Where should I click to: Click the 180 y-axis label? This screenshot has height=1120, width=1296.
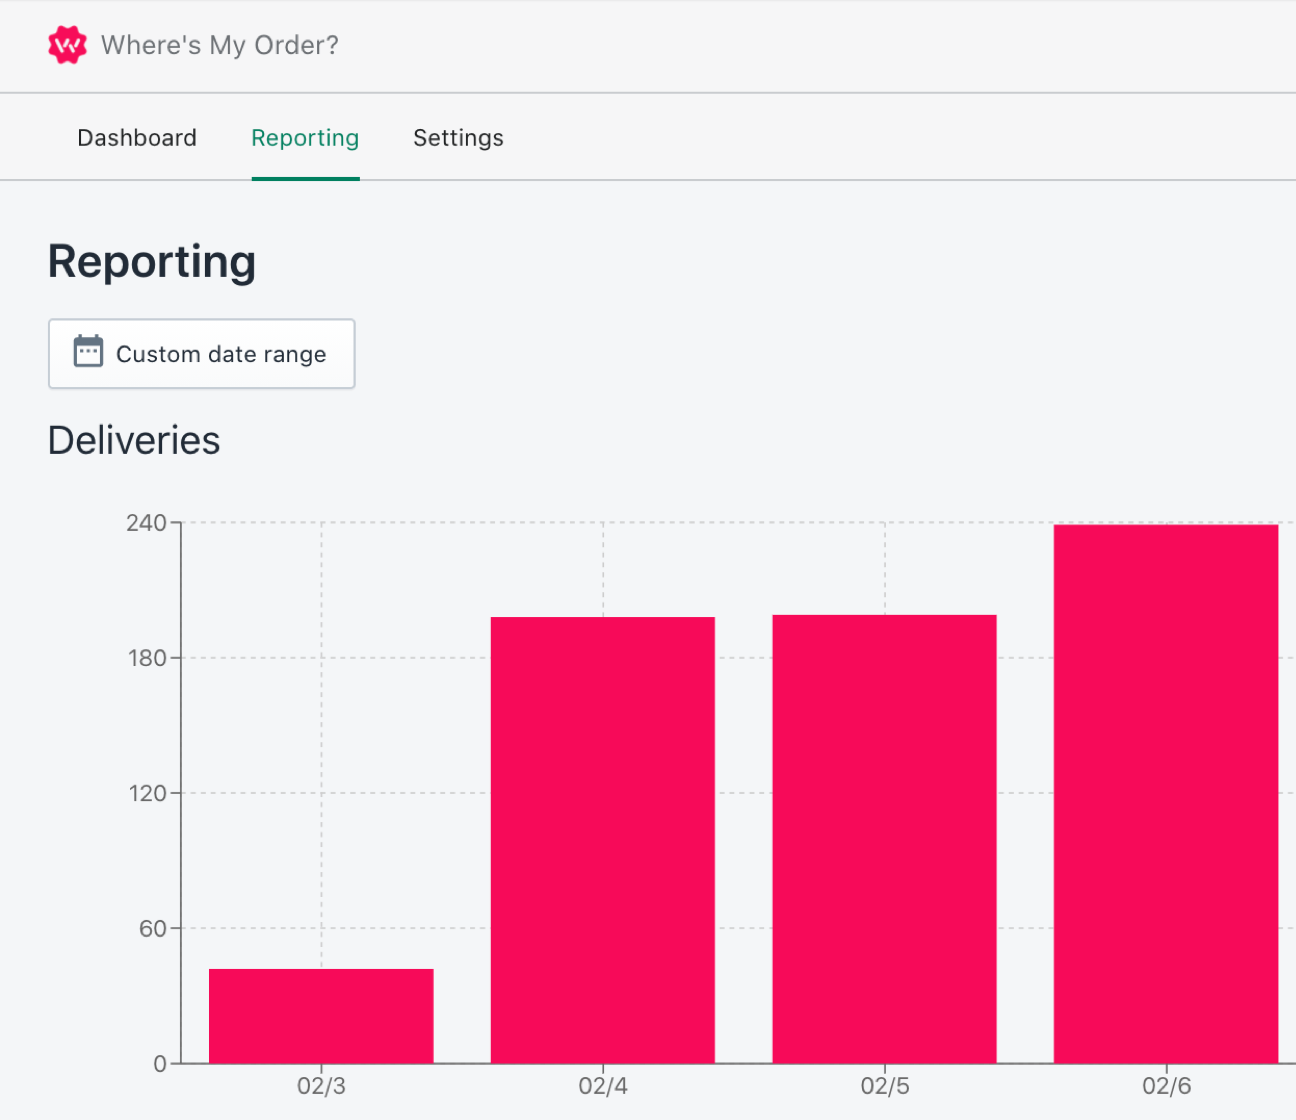coord(147,658)
